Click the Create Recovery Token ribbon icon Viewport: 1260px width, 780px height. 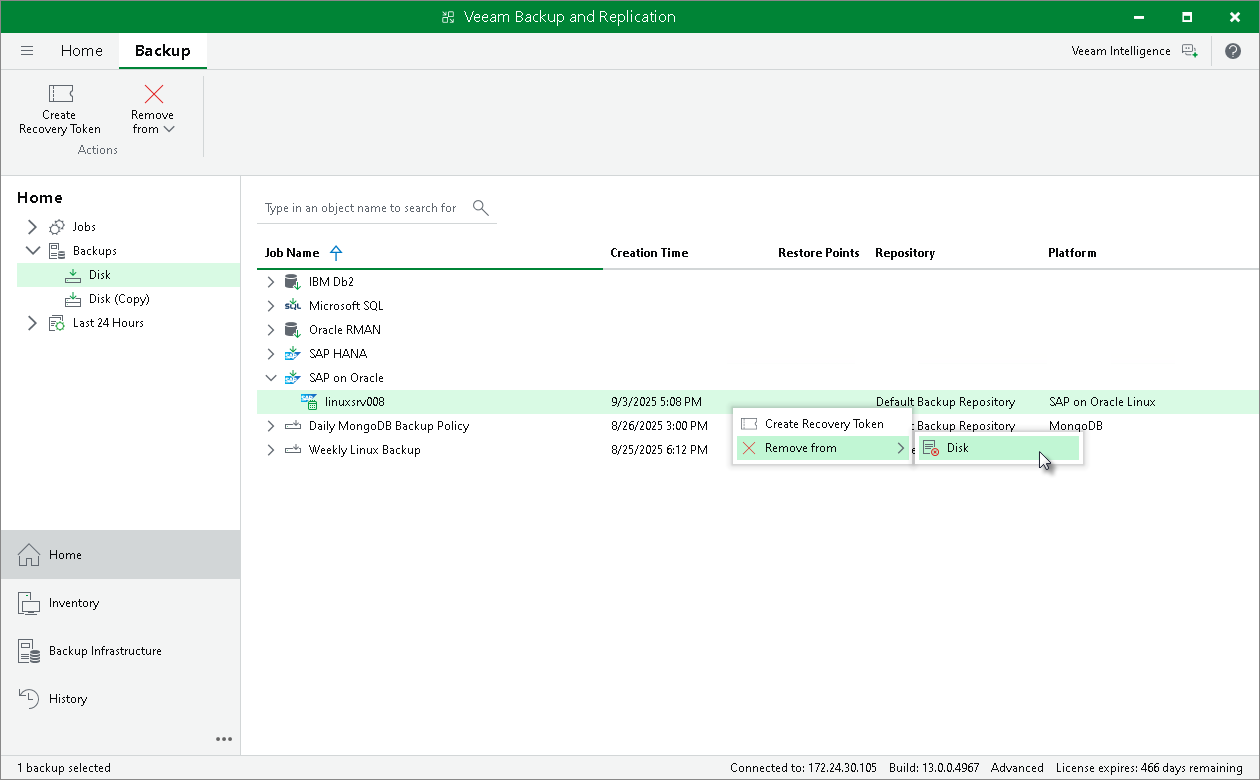coord(60,94)
